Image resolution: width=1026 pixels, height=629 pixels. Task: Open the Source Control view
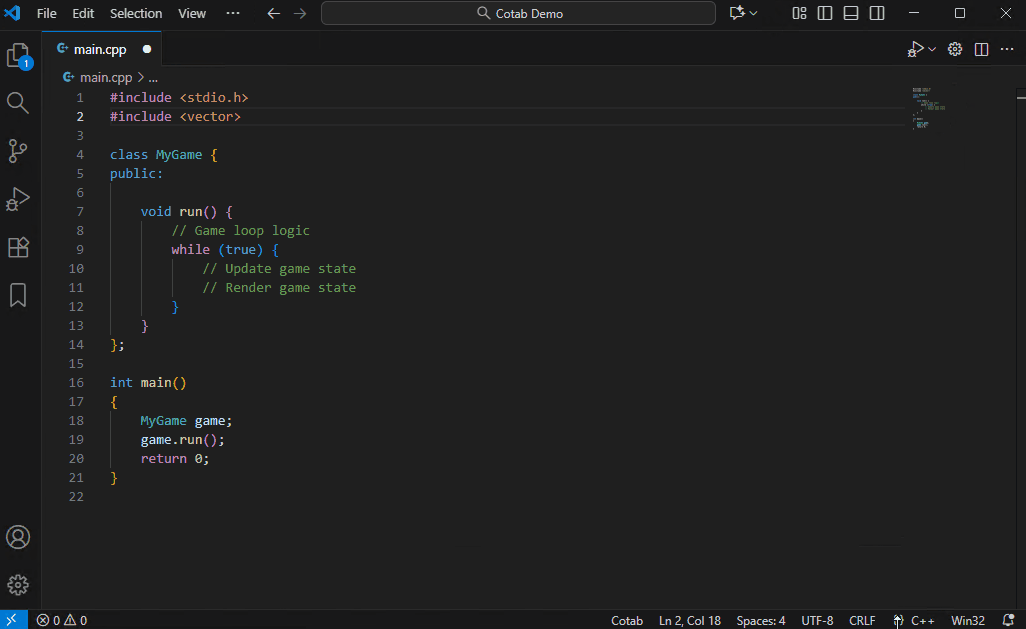click(18, 151)
